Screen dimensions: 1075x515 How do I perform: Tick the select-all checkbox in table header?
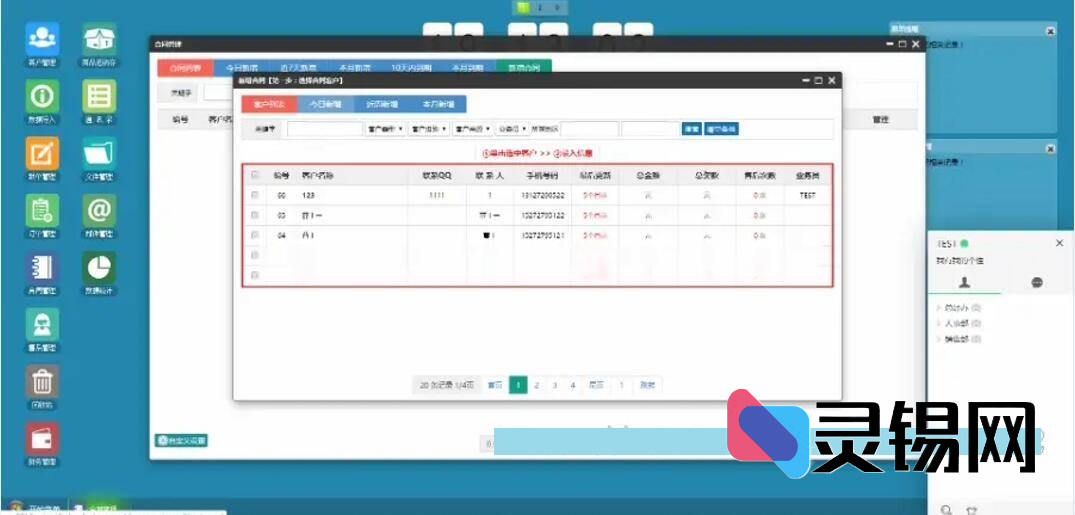(x=255, y=175)
